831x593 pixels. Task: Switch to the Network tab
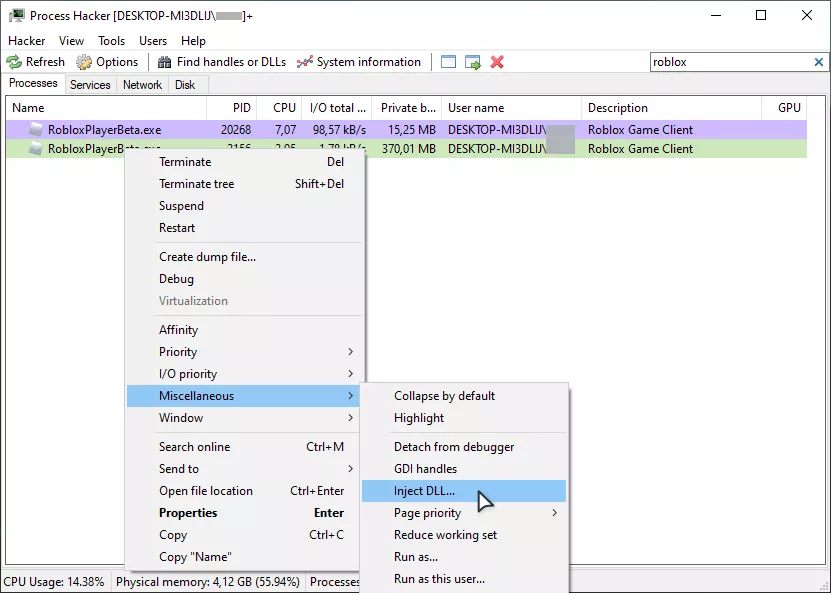click(142, 85)
